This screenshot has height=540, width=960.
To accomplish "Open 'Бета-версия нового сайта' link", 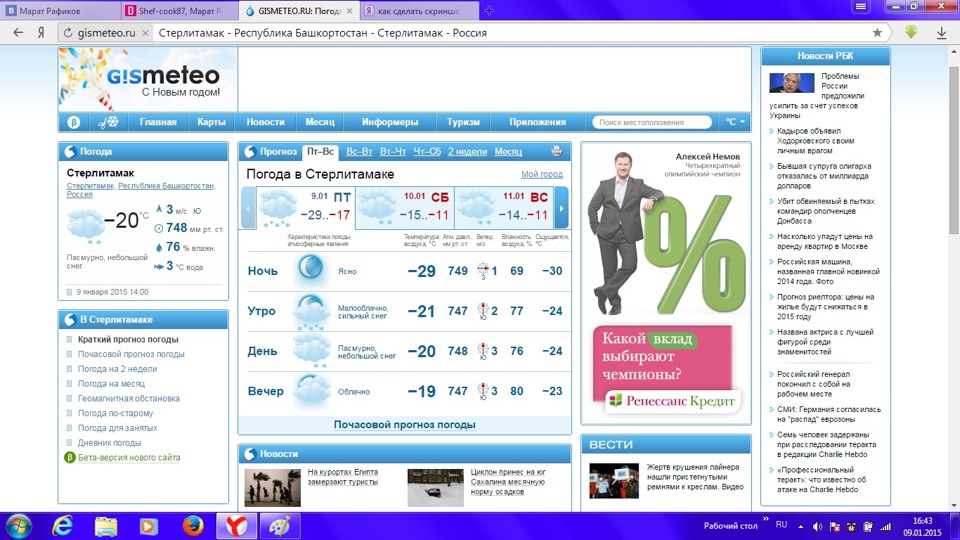I will click(129, 457).
